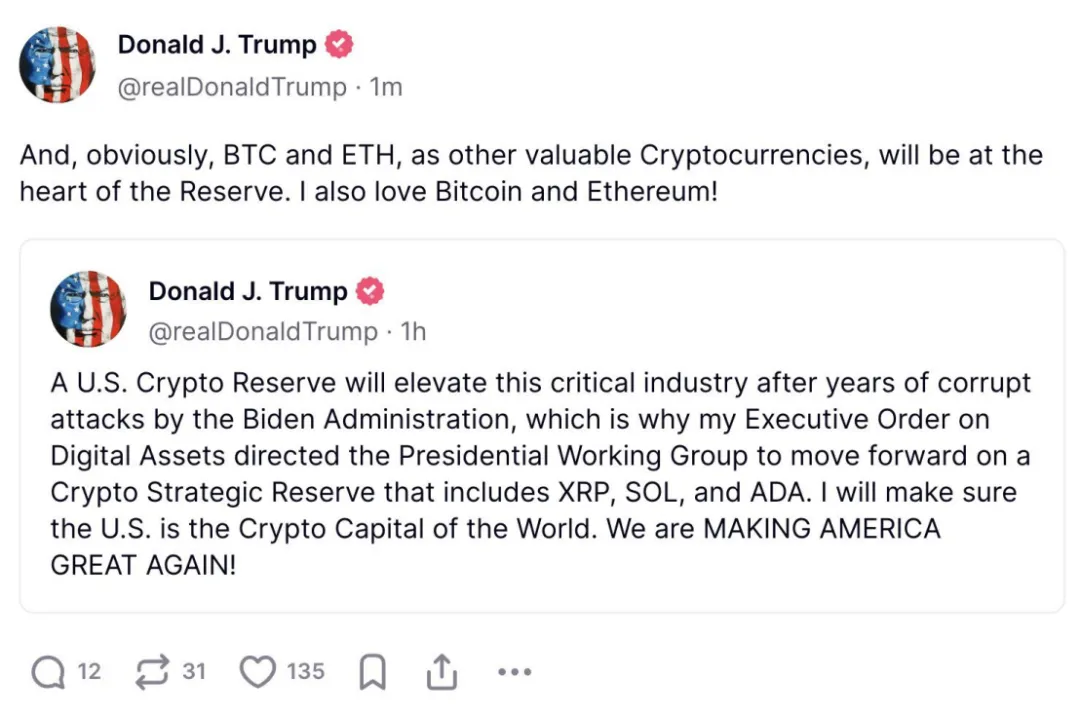
Task: Click the bookmark icon to save this post
Action: coord(372,672)
